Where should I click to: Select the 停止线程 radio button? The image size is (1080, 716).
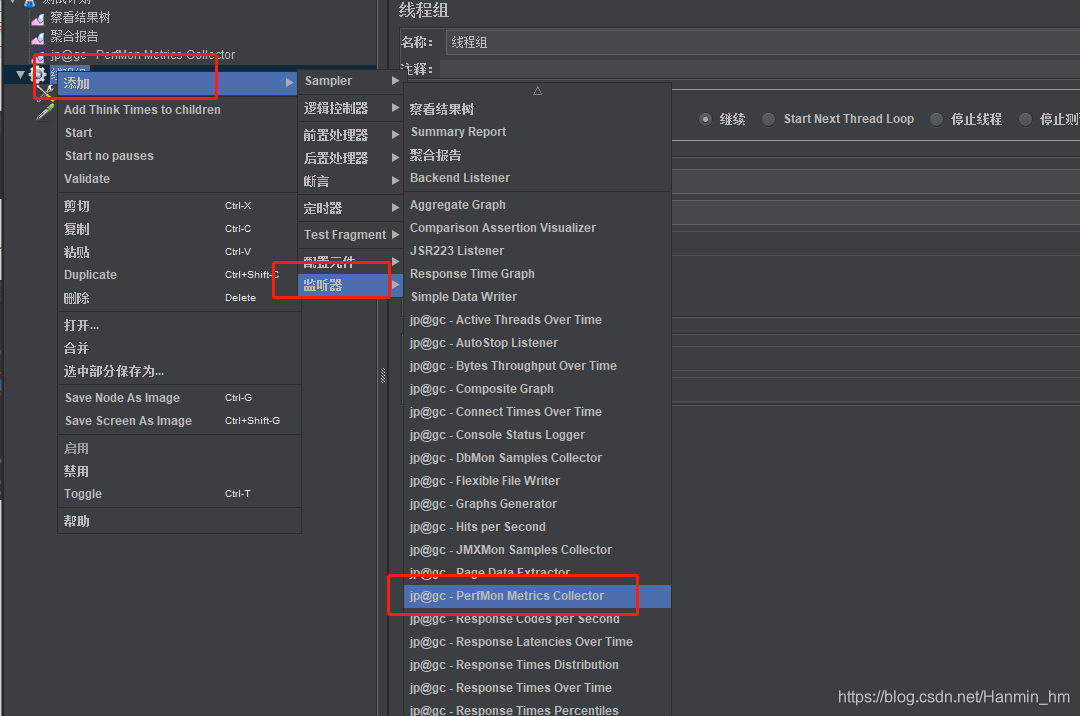coord(936,119)
